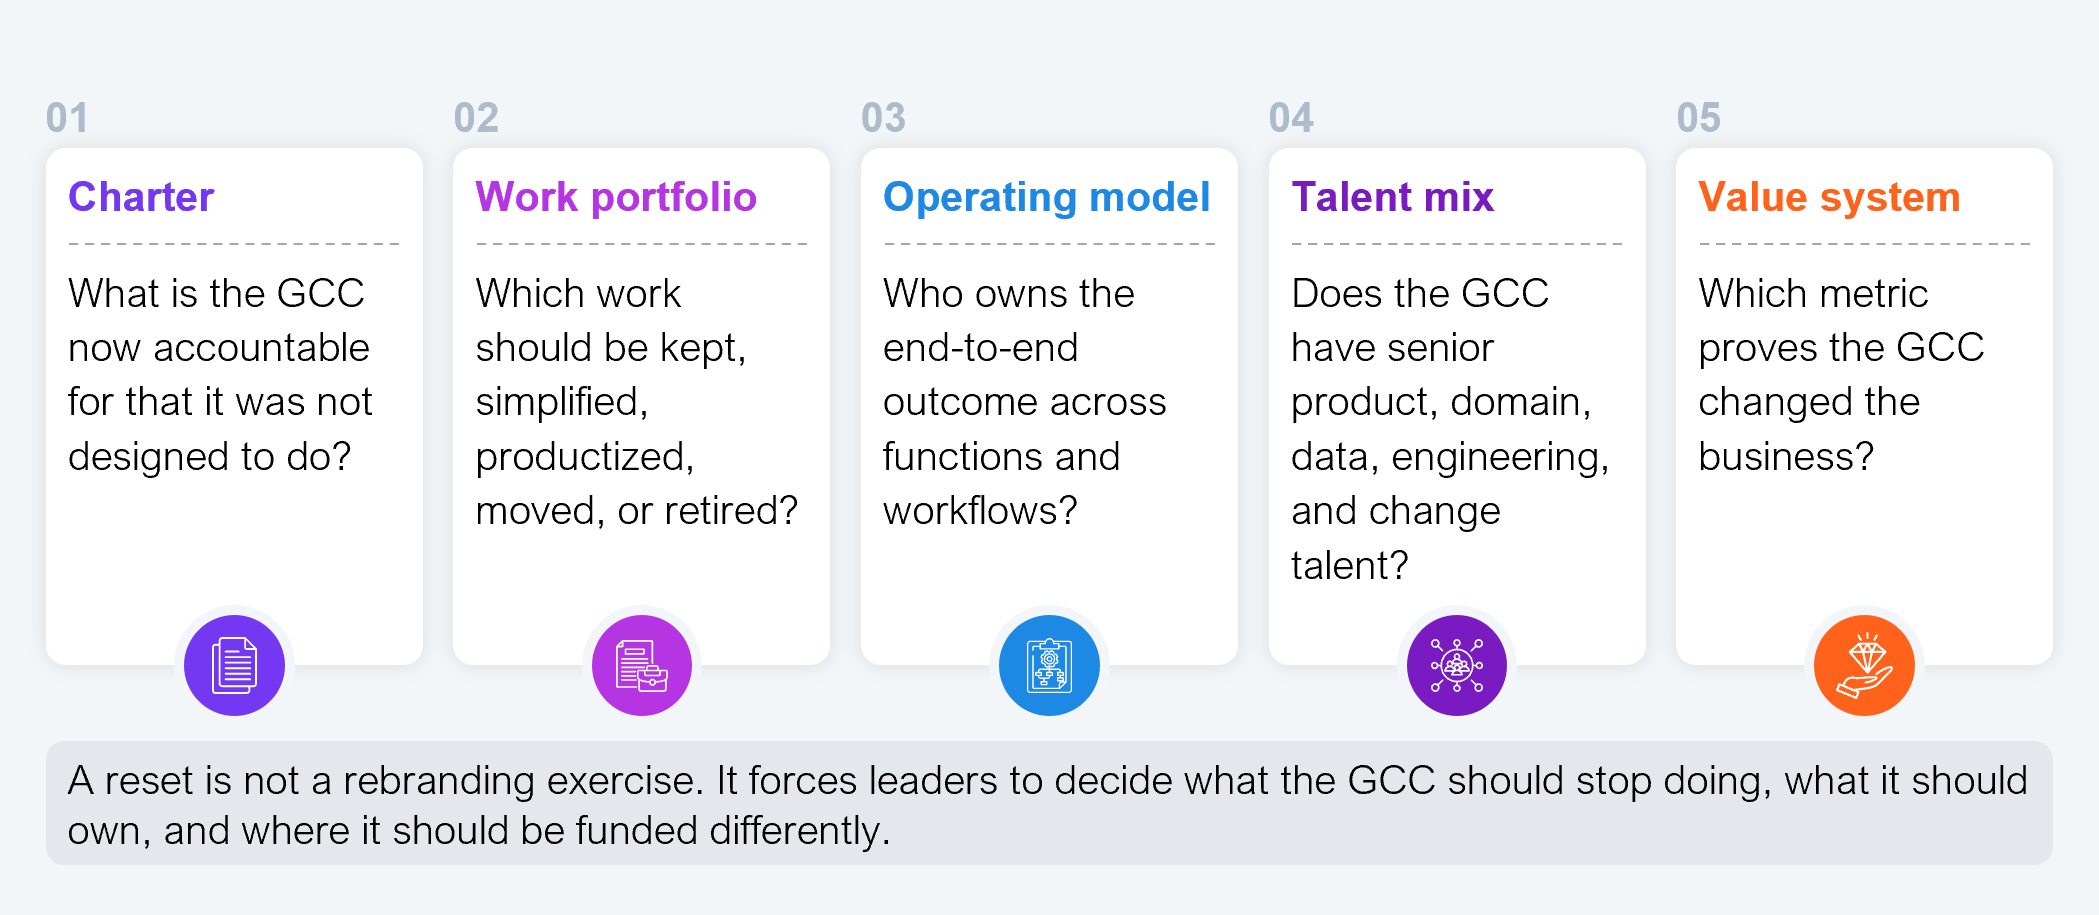This screenshot has width=2099, height=915.
Task: Click the 02 step number
Action: [x=476, y=118]
